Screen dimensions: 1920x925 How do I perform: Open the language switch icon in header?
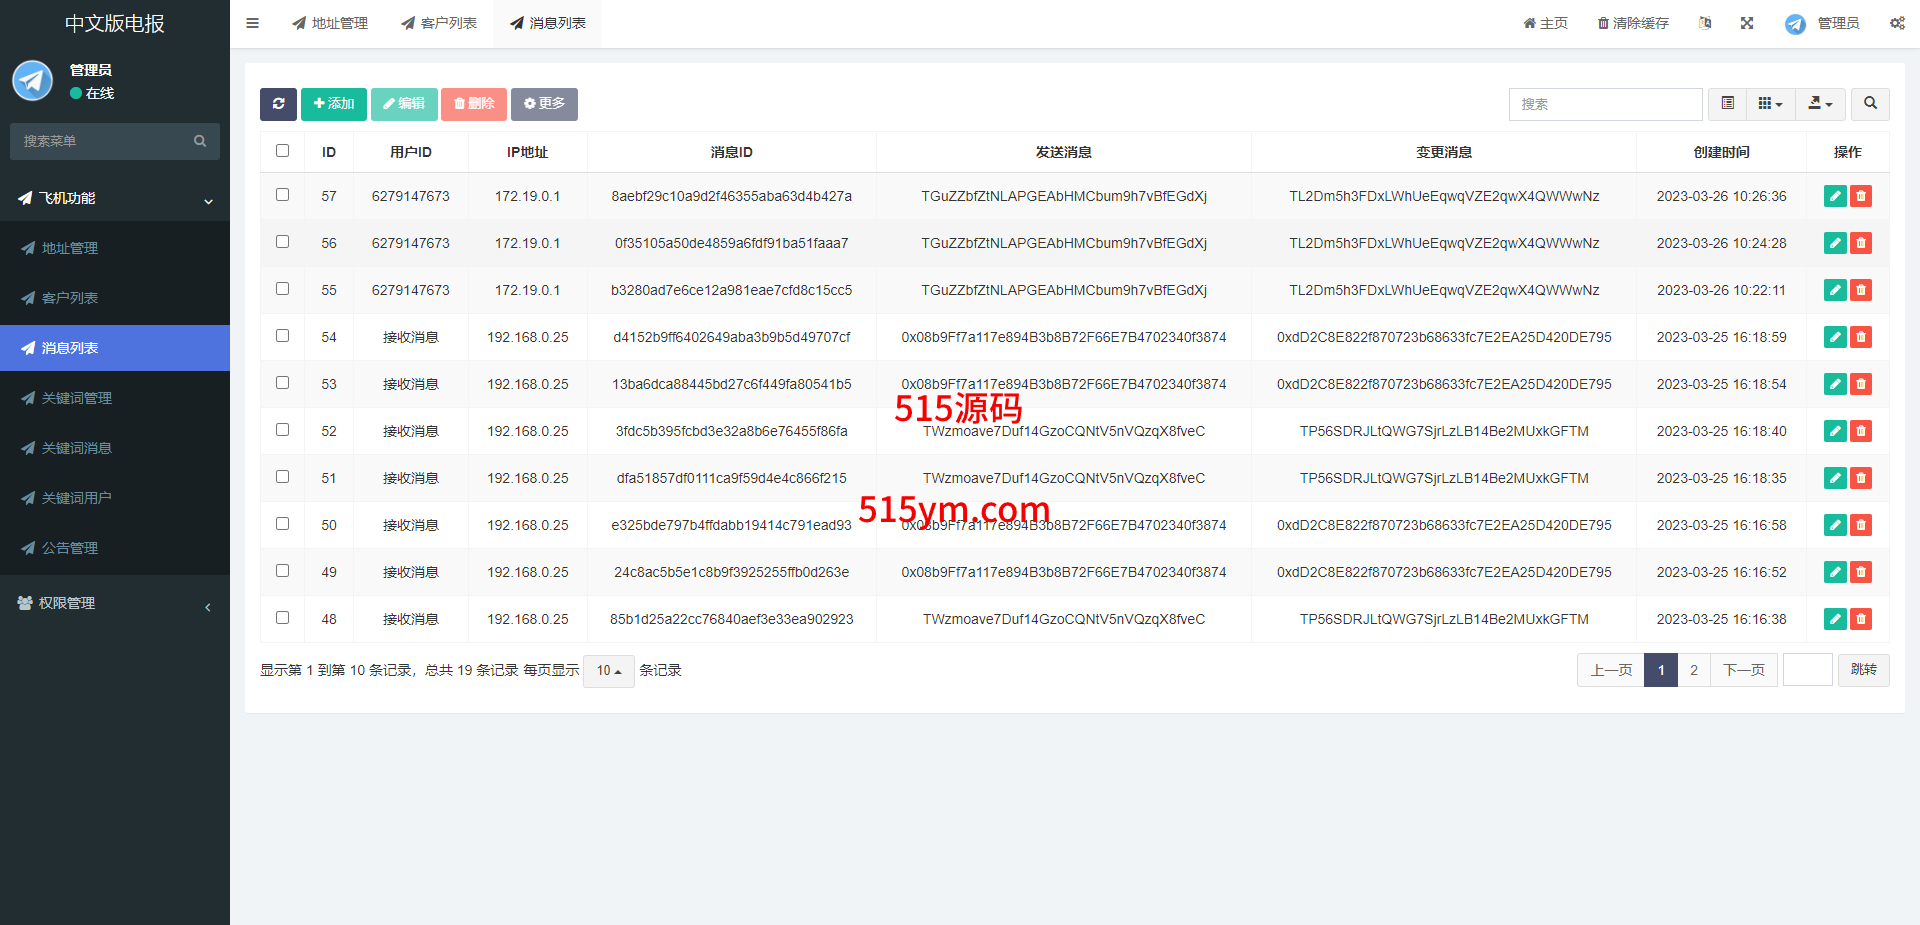coord(1705,23)
